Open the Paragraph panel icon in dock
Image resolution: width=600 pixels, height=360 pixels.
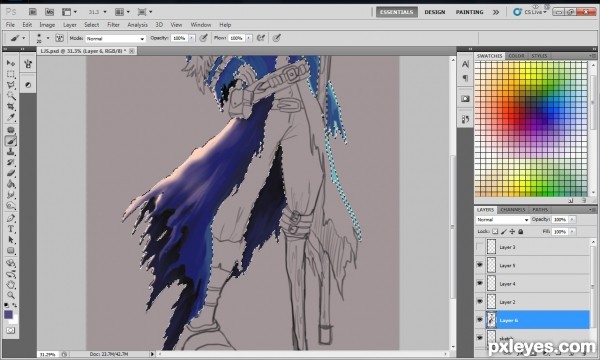pos(465,78)
